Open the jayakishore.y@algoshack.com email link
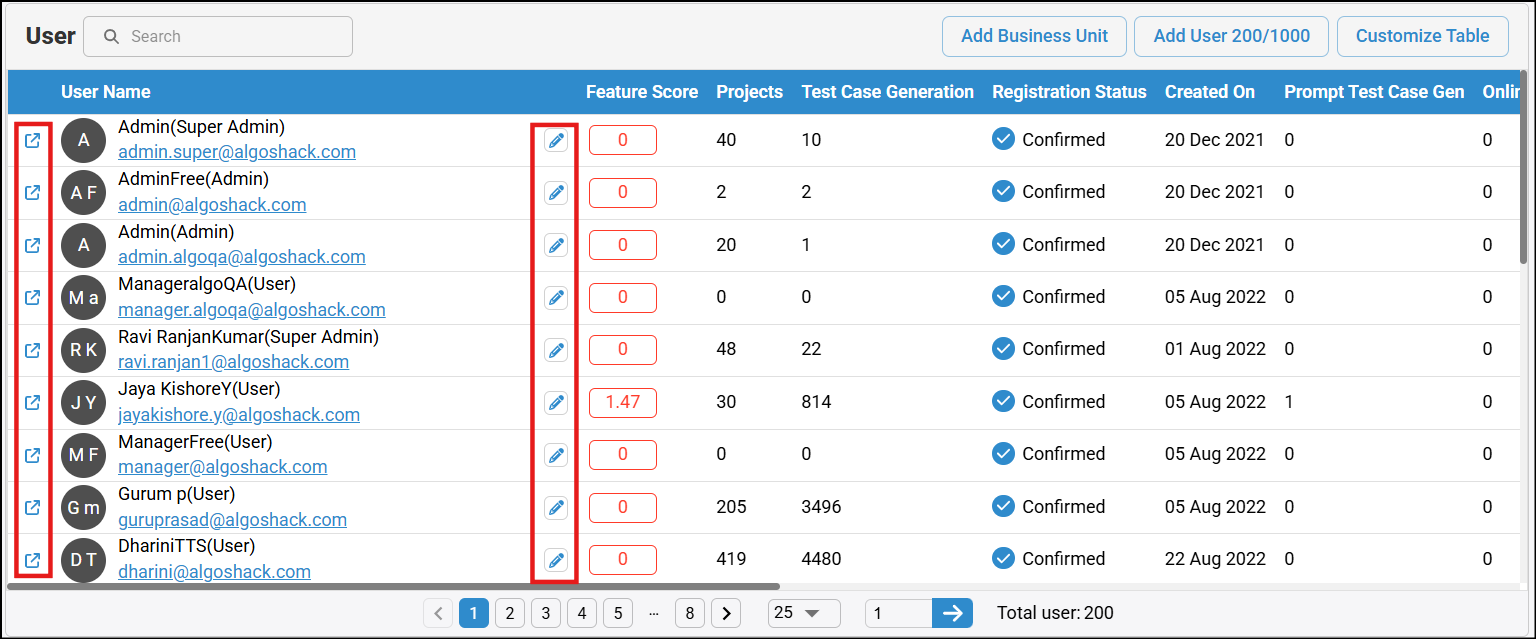 (x=239, y=414)
